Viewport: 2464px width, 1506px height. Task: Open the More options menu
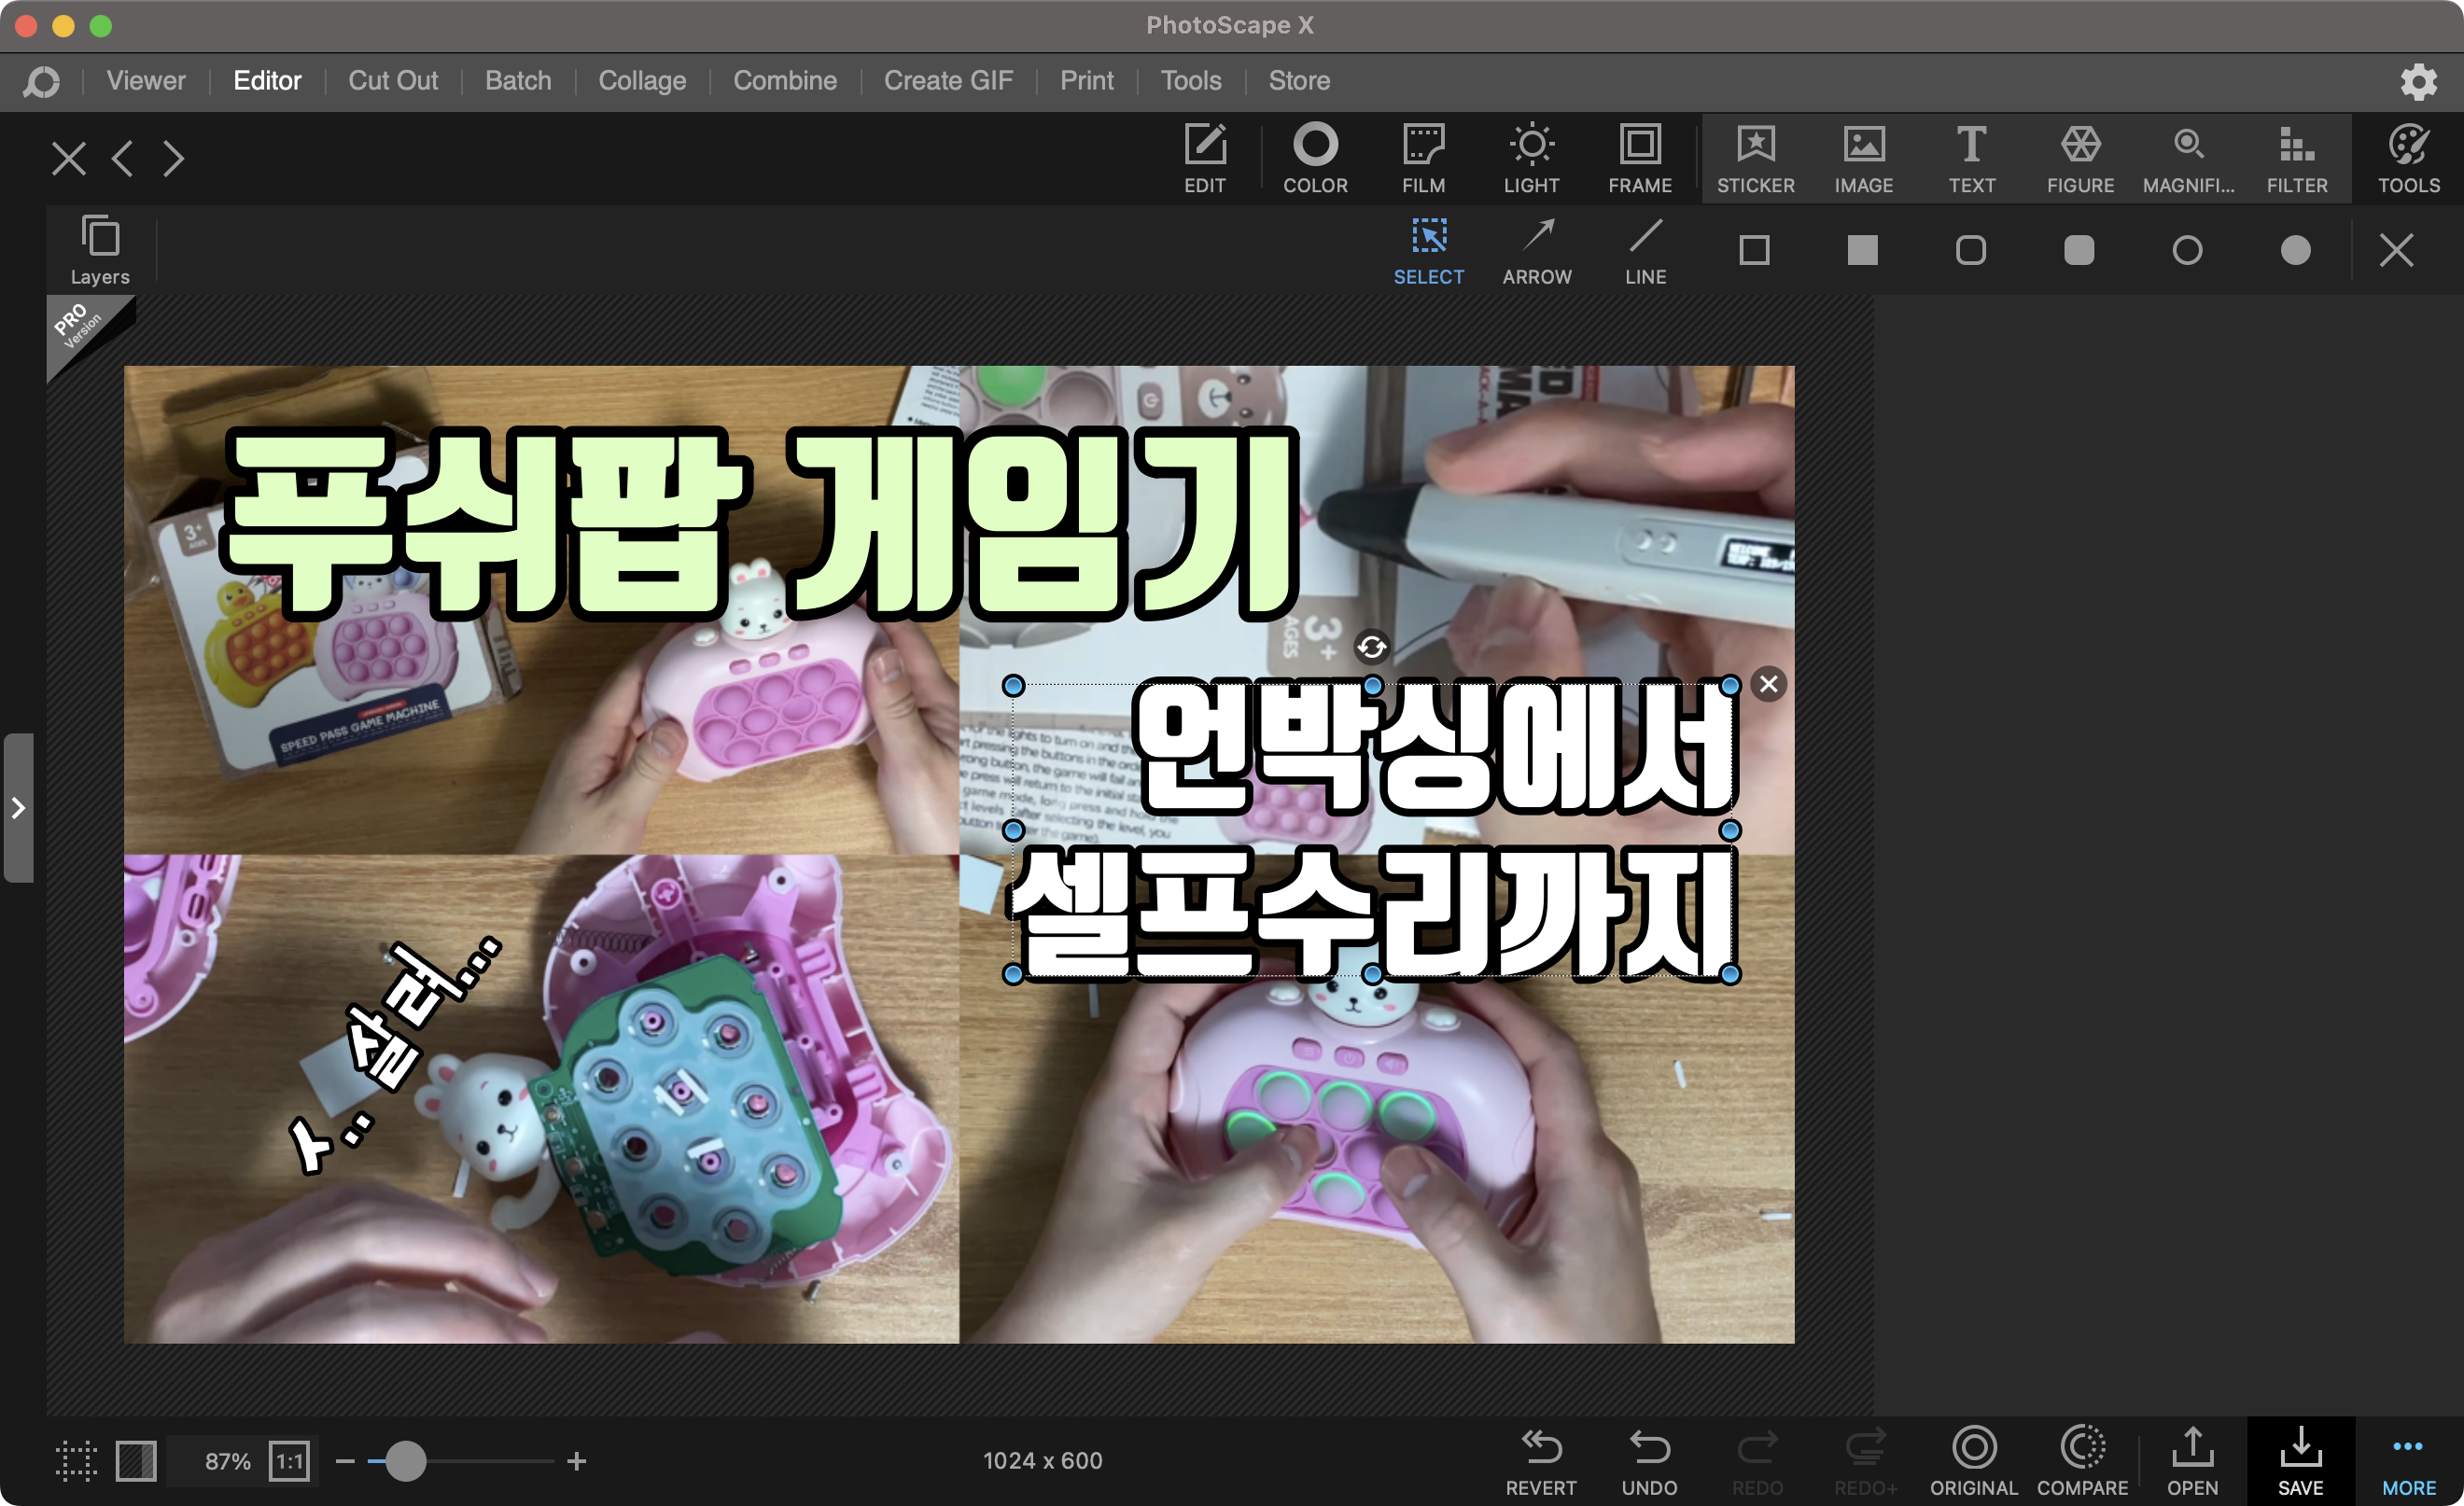[2408, 1460]
